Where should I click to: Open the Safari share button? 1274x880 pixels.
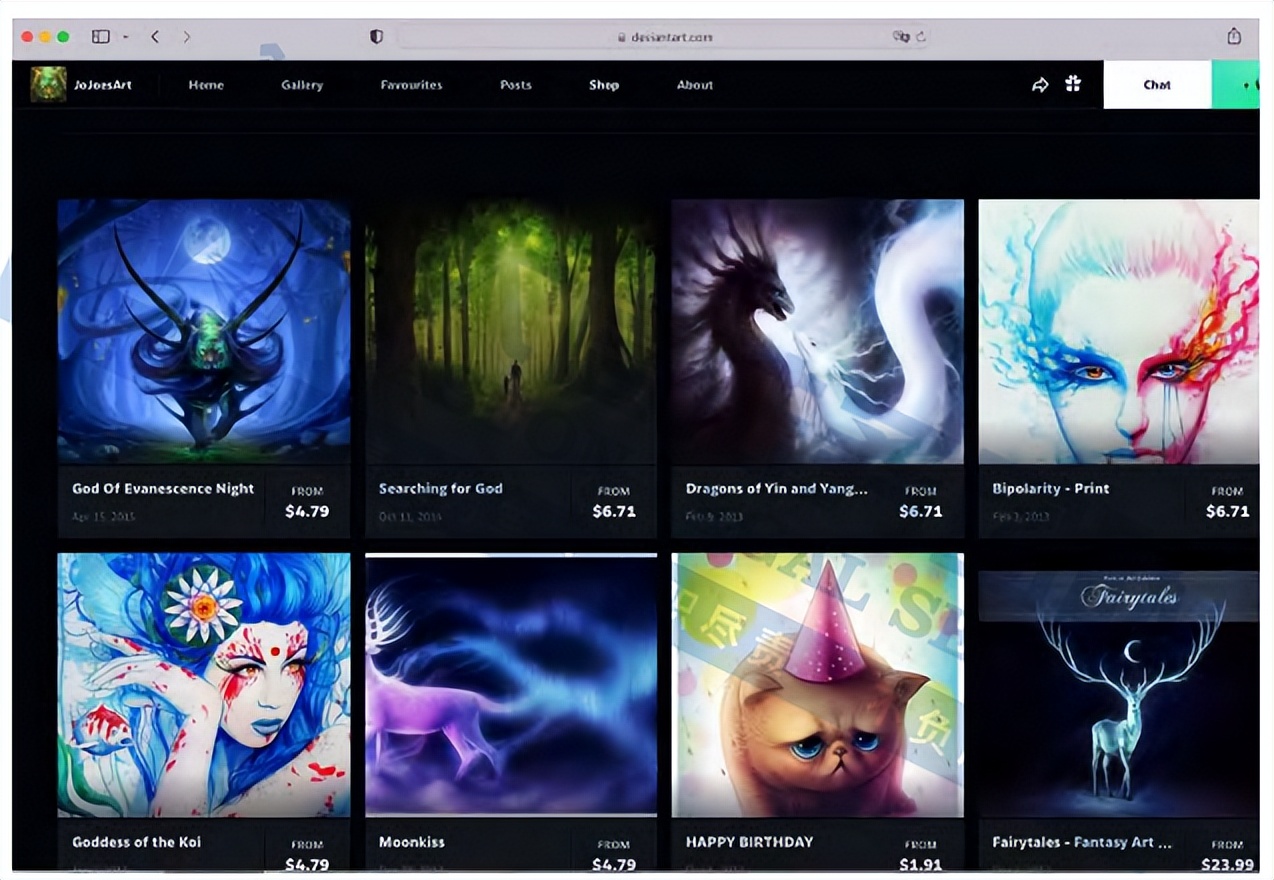point(1234,37)
